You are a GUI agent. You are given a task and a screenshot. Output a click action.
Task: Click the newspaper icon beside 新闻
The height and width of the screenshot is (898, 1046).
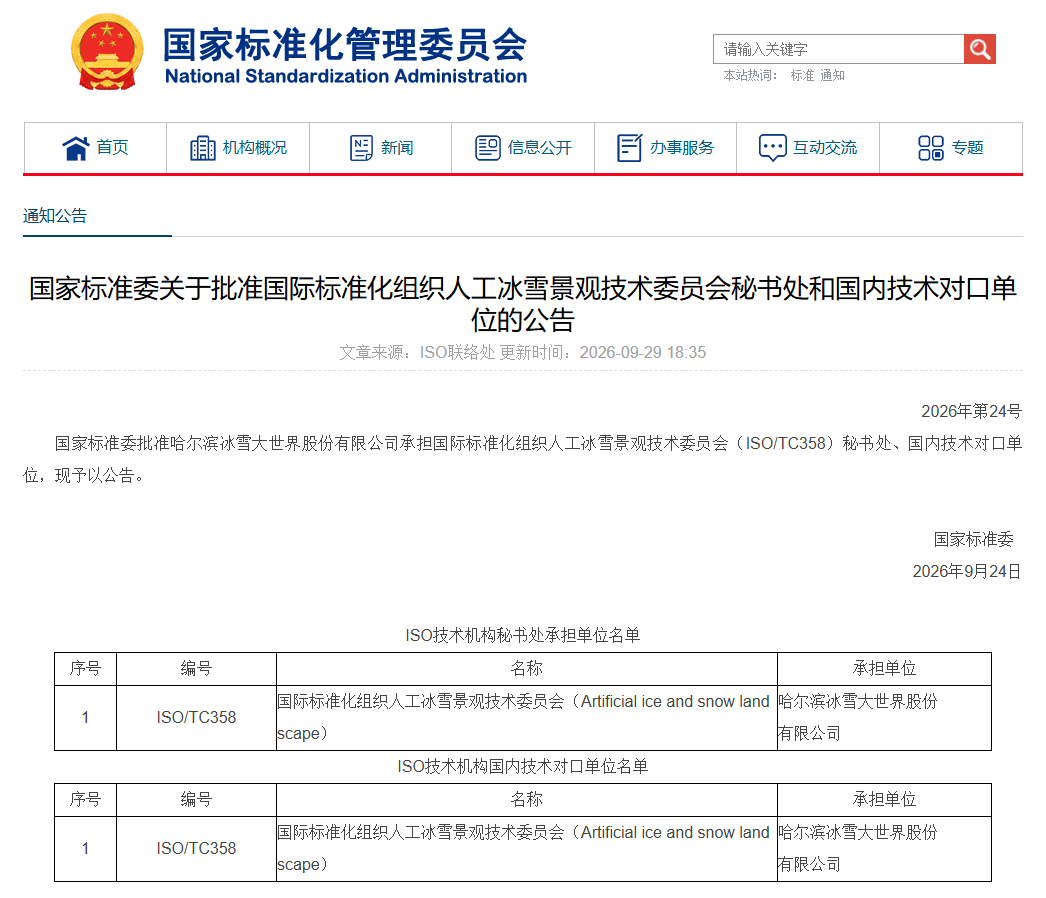pos(361,147)
